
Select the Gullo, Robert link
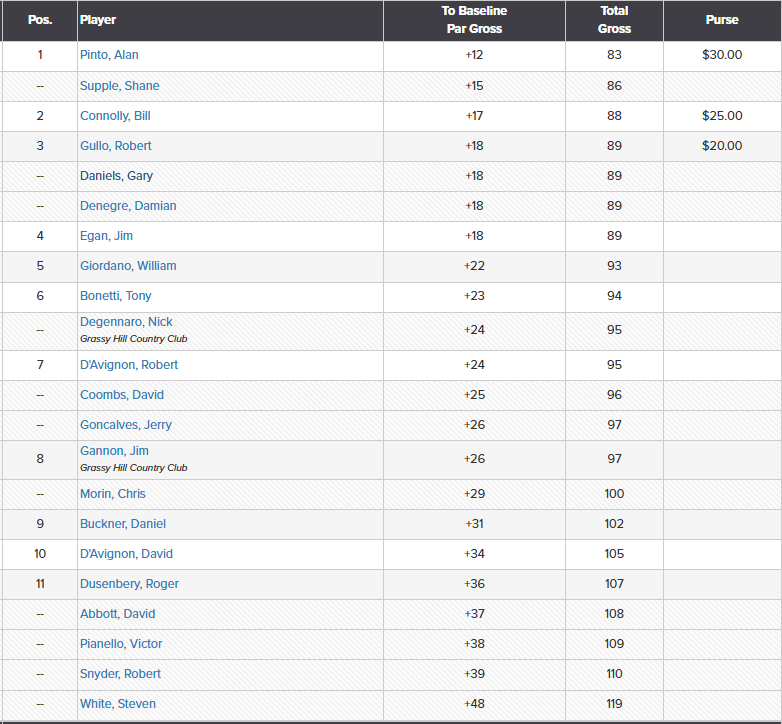pyautogui.click(x=116, y=146)
